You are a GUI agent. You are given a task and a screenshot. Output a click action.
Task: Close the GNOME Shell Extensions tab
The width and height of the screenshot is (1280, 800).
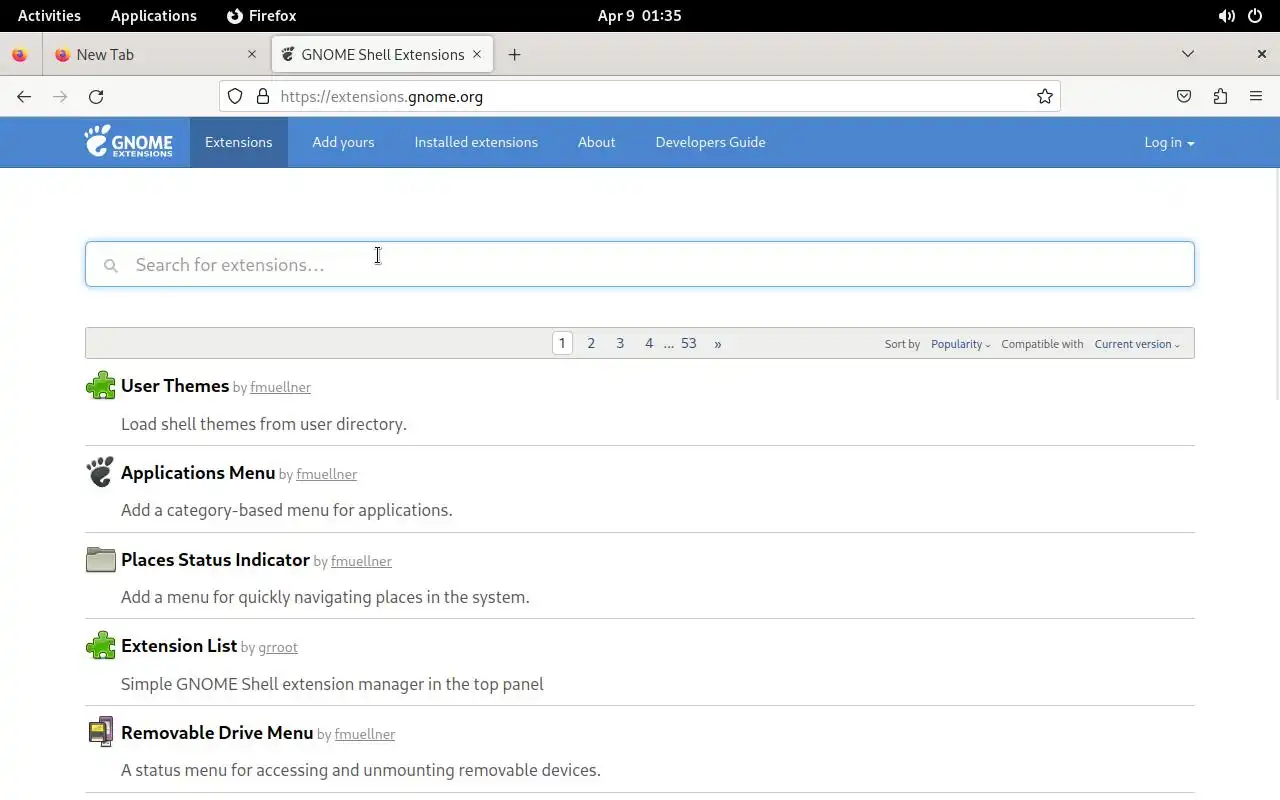(477, 54)
